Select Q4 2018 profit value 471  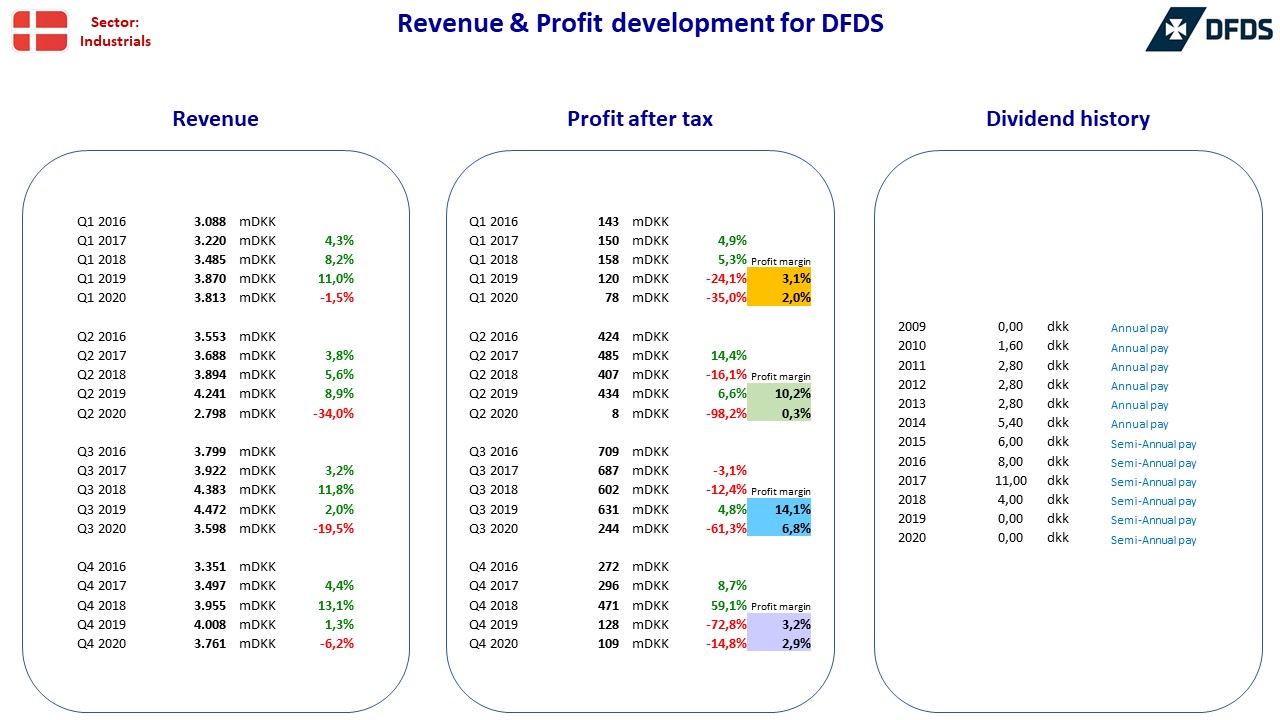point(608,605)
